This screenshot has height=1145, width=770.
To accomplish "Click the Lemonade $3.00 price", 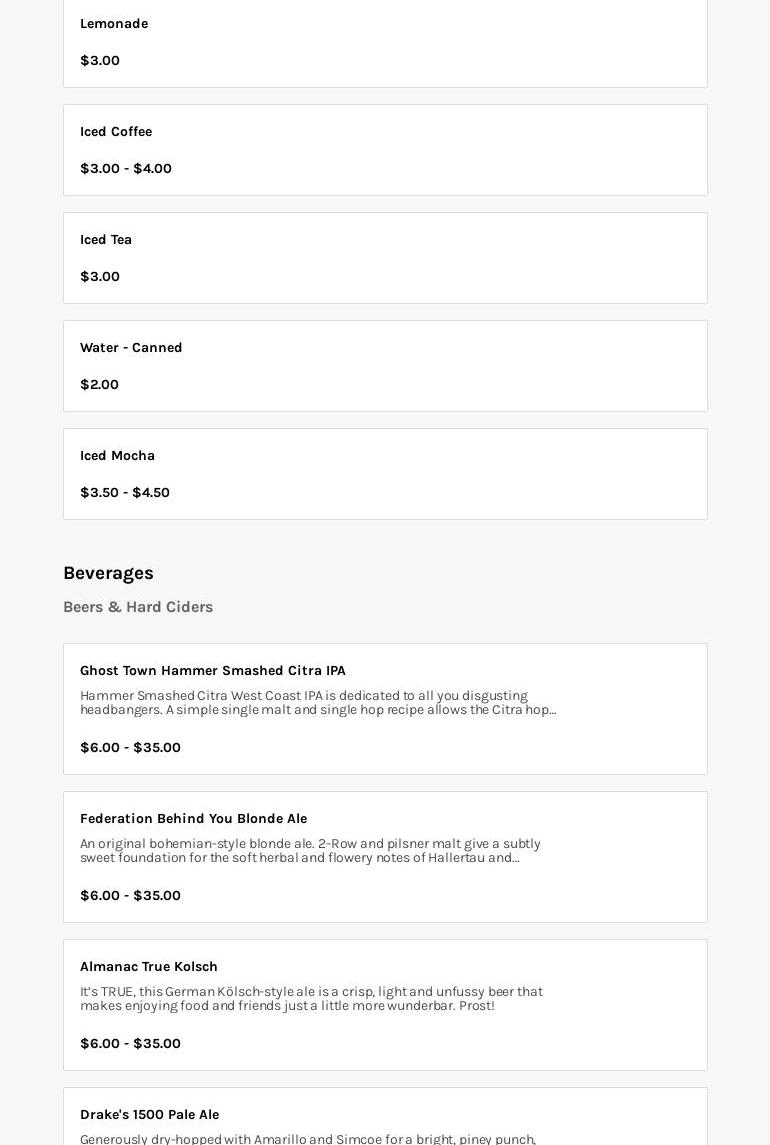I will click(x=100, y=61).
